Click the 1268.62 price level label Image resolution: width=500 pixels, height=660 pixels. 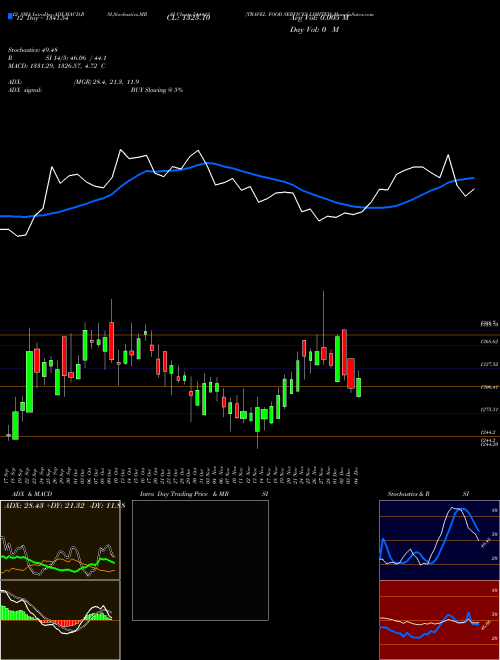click(x=489, y=342)
